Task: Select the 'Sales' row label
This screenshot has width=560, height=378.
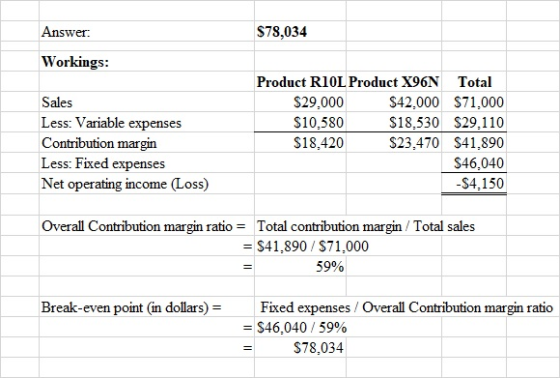Action: tap(57, 103)
